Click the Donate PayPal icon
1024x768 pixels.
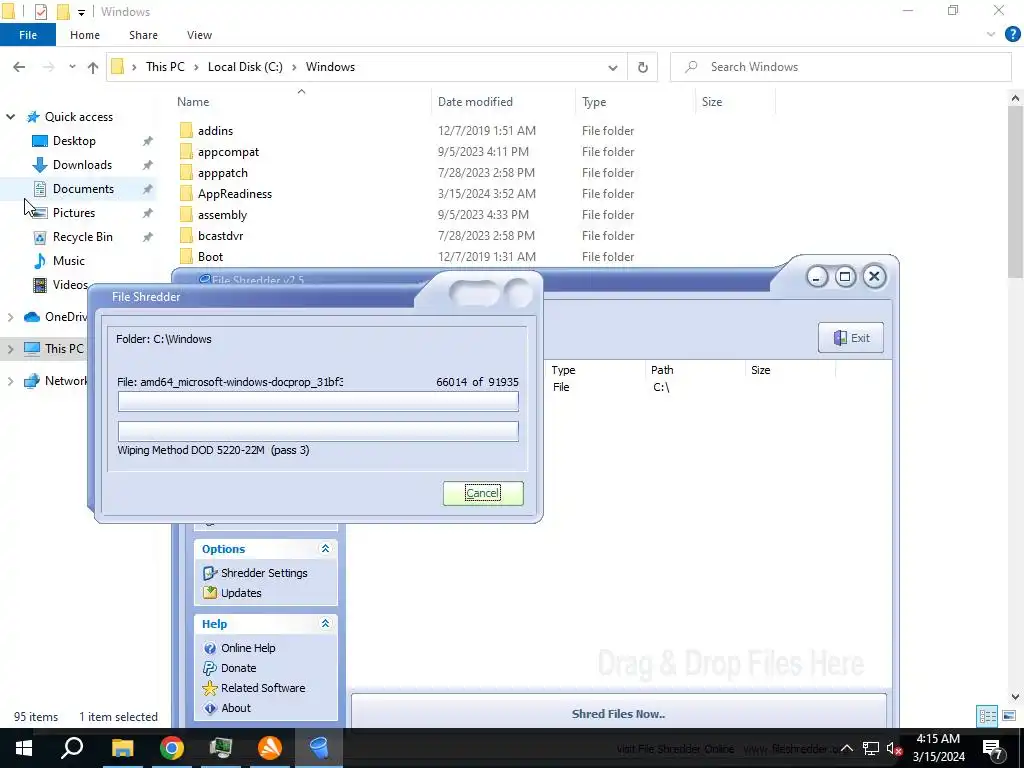[210, 668]
